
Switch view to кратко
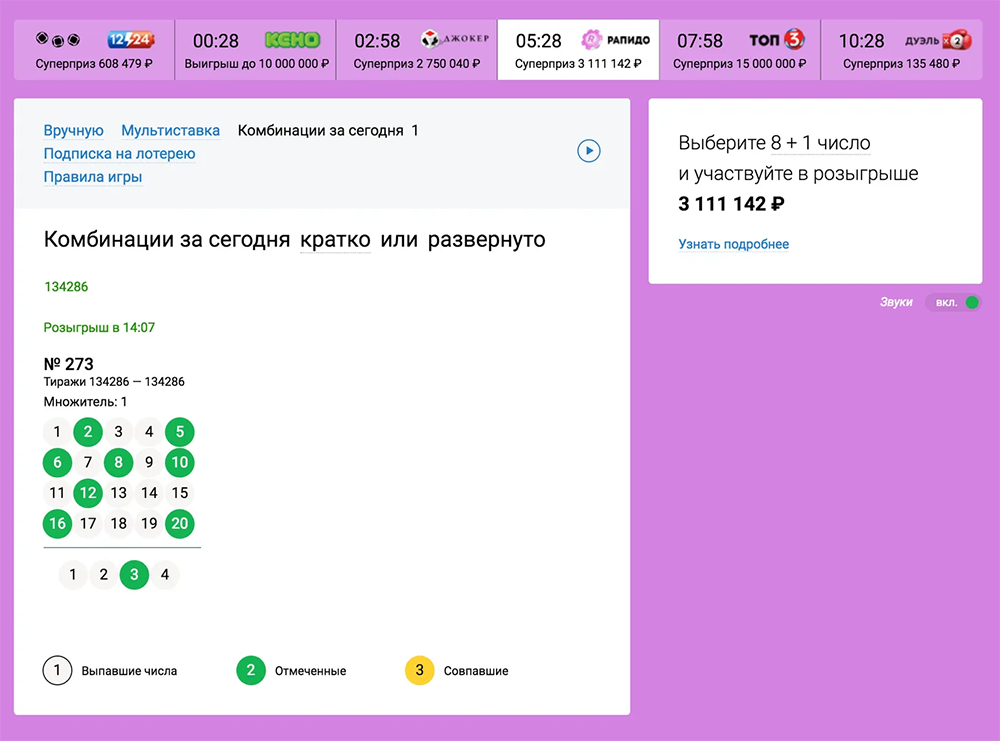(335, 241)
